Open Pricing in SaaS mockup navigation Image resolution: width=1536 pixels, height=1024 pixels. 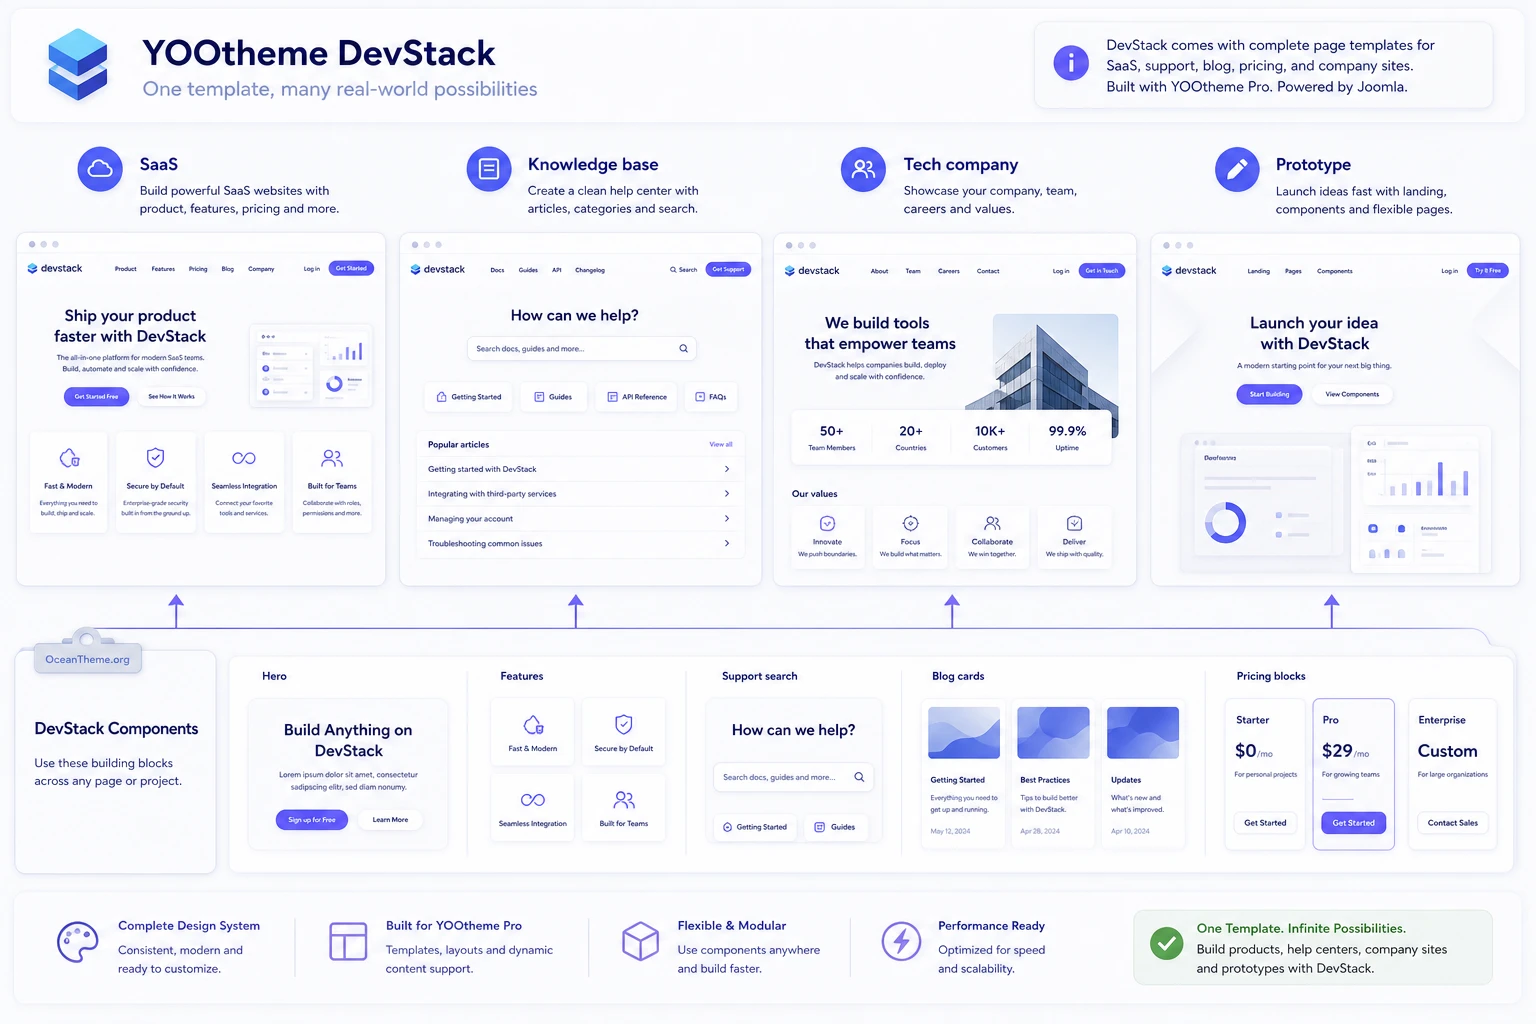pyautogui.click(x=198, y=269)
